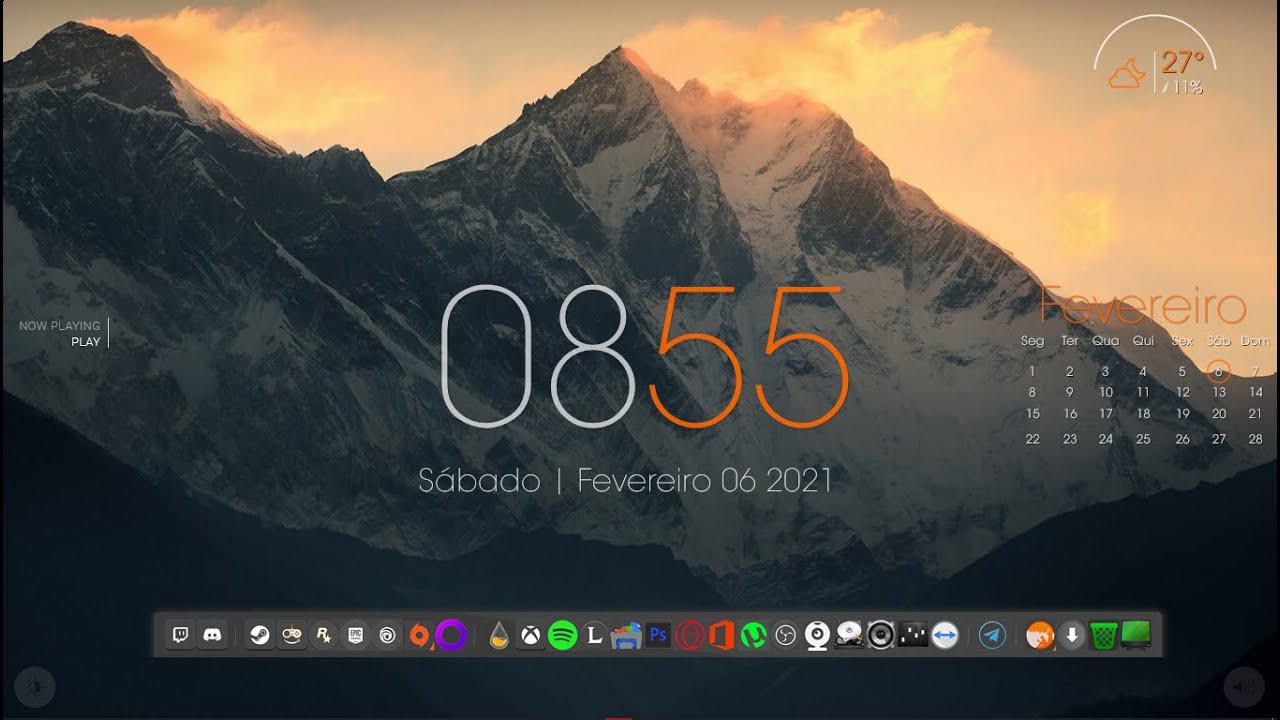Image resolution: width=1280 pixels, height=720 pixels.
Task: Open the black mixer levels icon
Action: pos(913,634)
